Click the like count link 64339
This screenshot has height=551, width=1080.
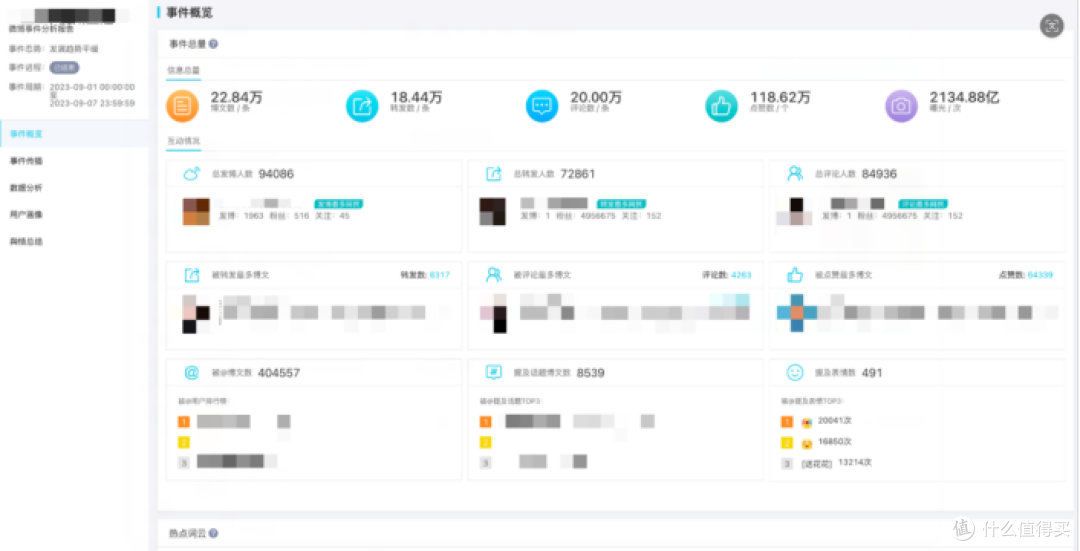(1040, 275)
